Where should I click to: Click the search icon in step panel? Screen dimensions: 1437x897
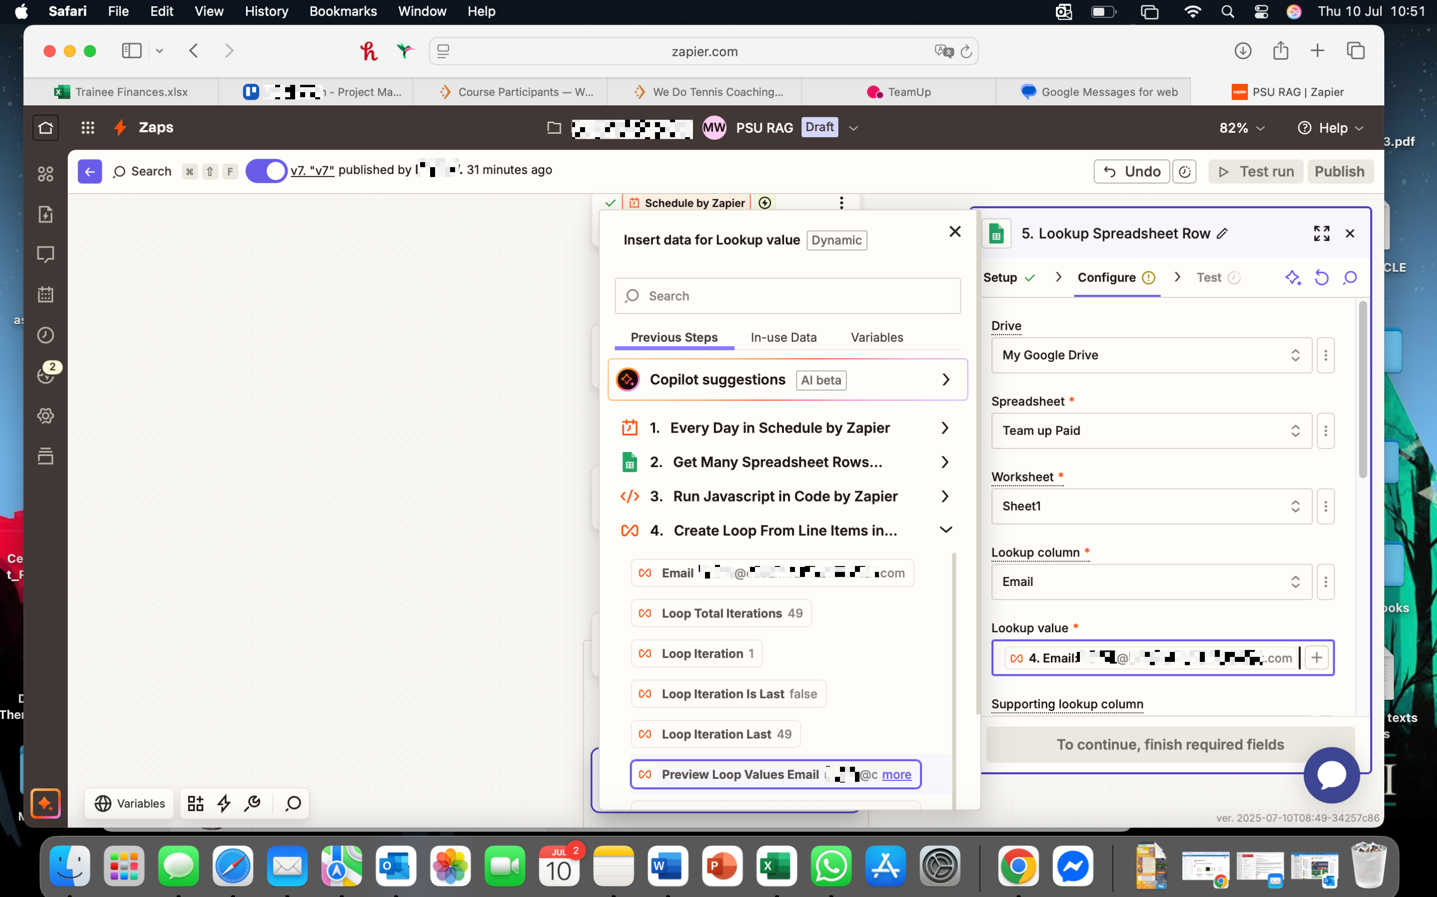[x=1350, y=278]
